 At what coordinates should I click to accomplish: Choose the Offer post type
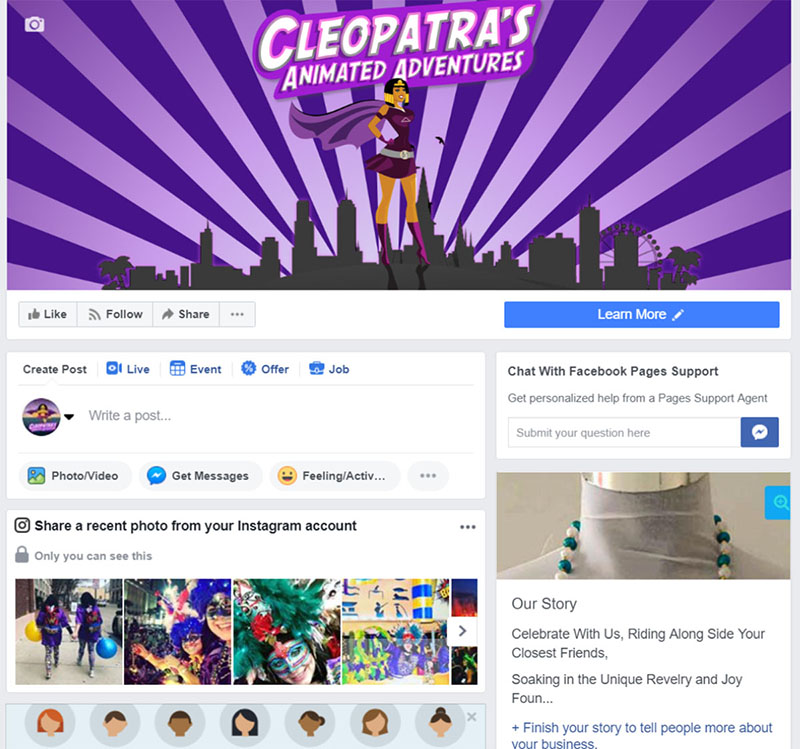tap(265, 369)
